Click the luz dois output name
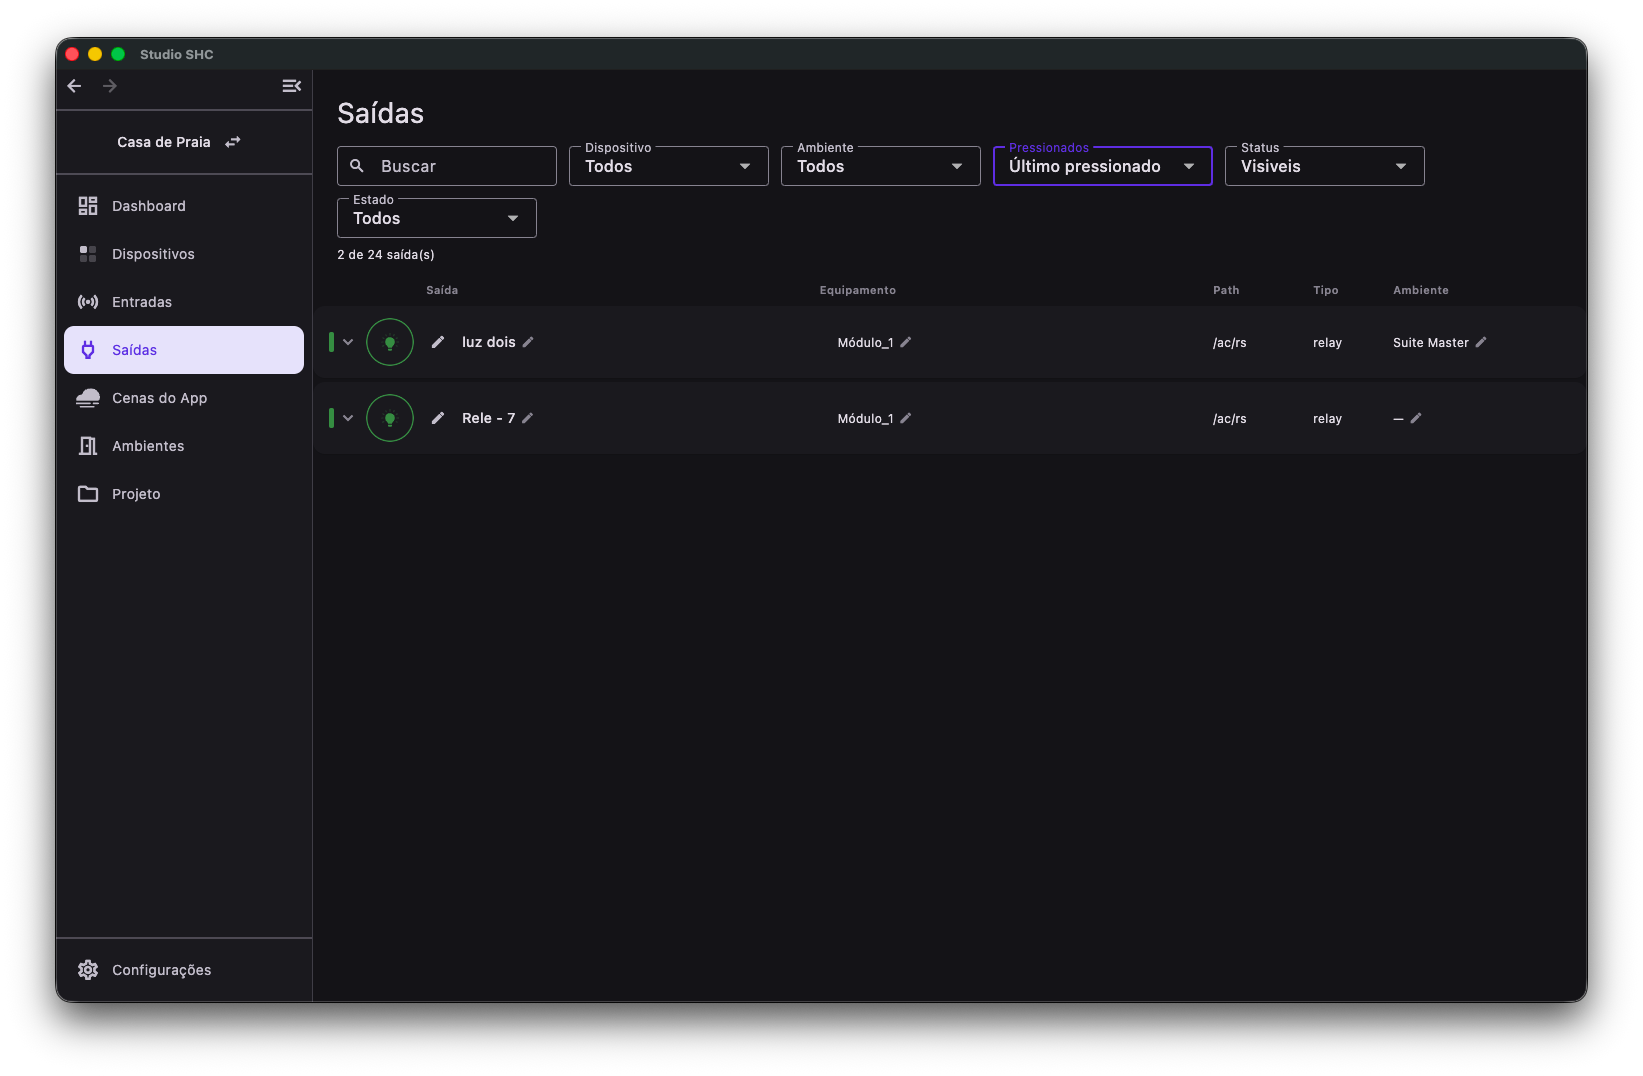 (x=489, y=342)
